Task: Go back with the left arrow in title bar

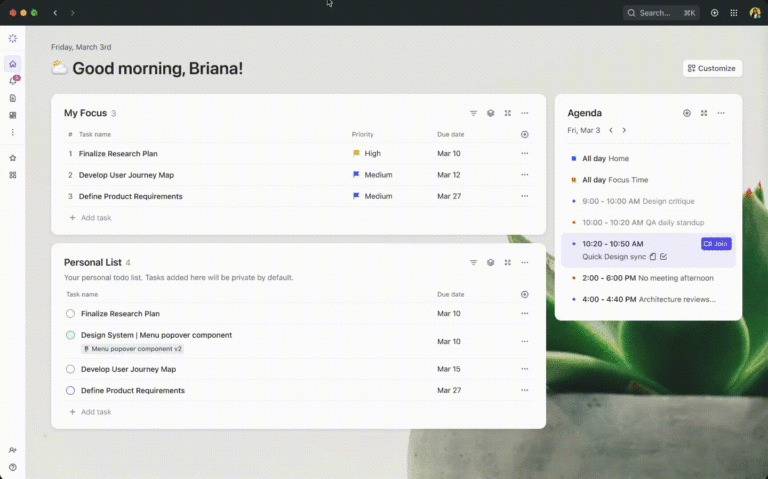Action: tap(55, 13)
